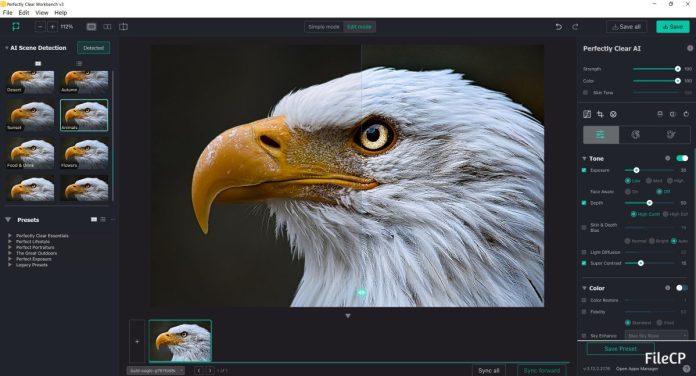Zoom out with the minus button

point(40,27)
